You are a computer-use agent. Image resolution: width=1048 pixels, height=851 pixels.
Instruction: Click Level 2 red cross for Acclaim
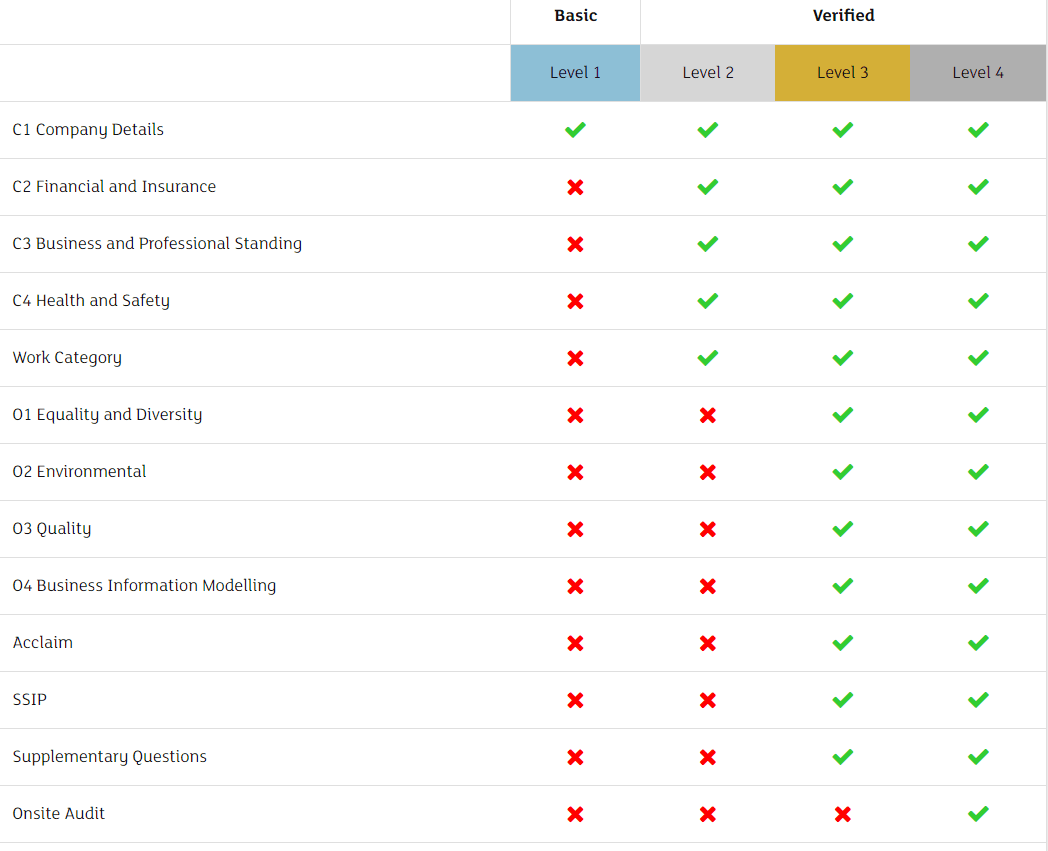[708, 643]
